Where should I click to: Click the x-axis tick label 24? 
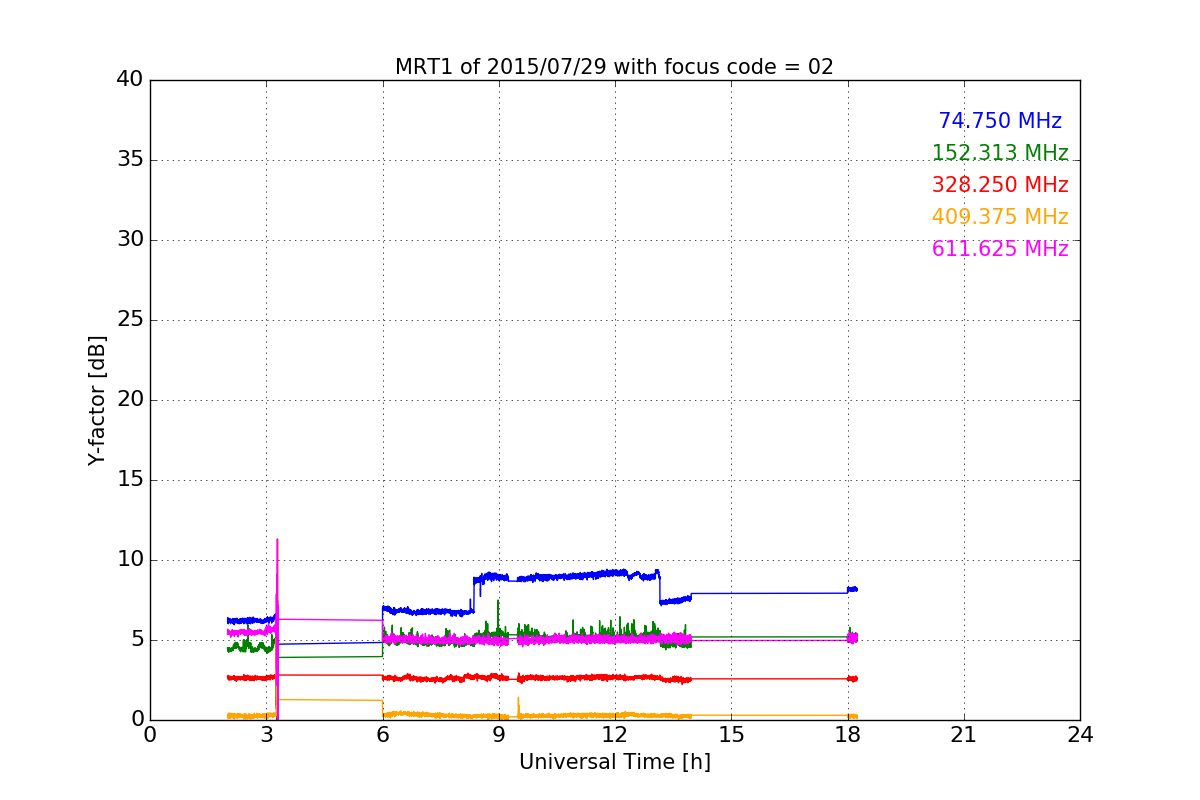coord(1080,735)
